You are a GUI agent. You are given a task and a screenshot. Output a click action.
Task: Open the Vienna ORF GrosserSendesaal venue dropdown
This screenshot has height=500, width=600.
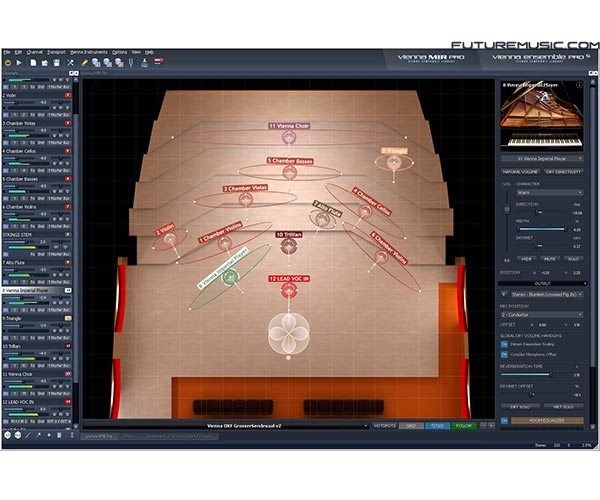(226, 426)
